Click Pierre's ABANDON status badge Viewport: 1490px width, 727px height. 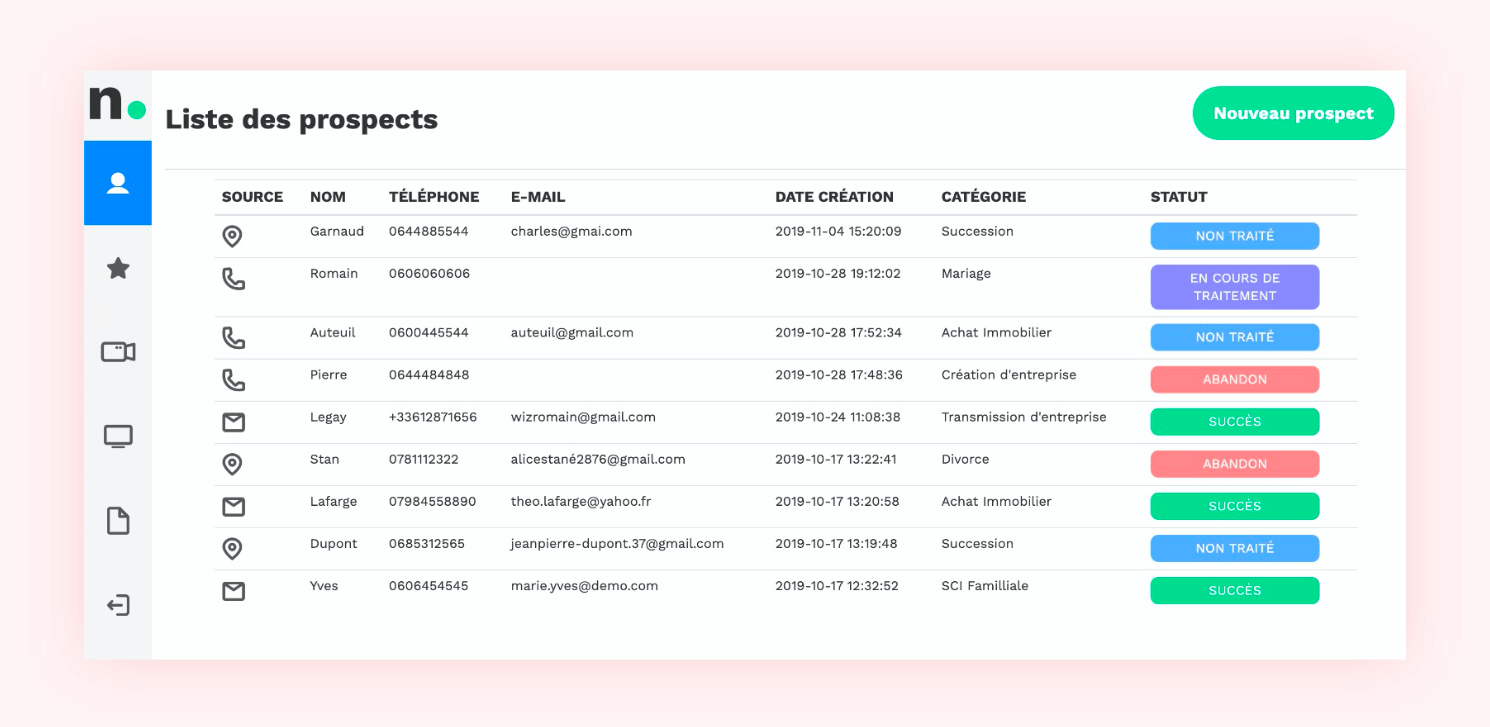point(1235,380)
